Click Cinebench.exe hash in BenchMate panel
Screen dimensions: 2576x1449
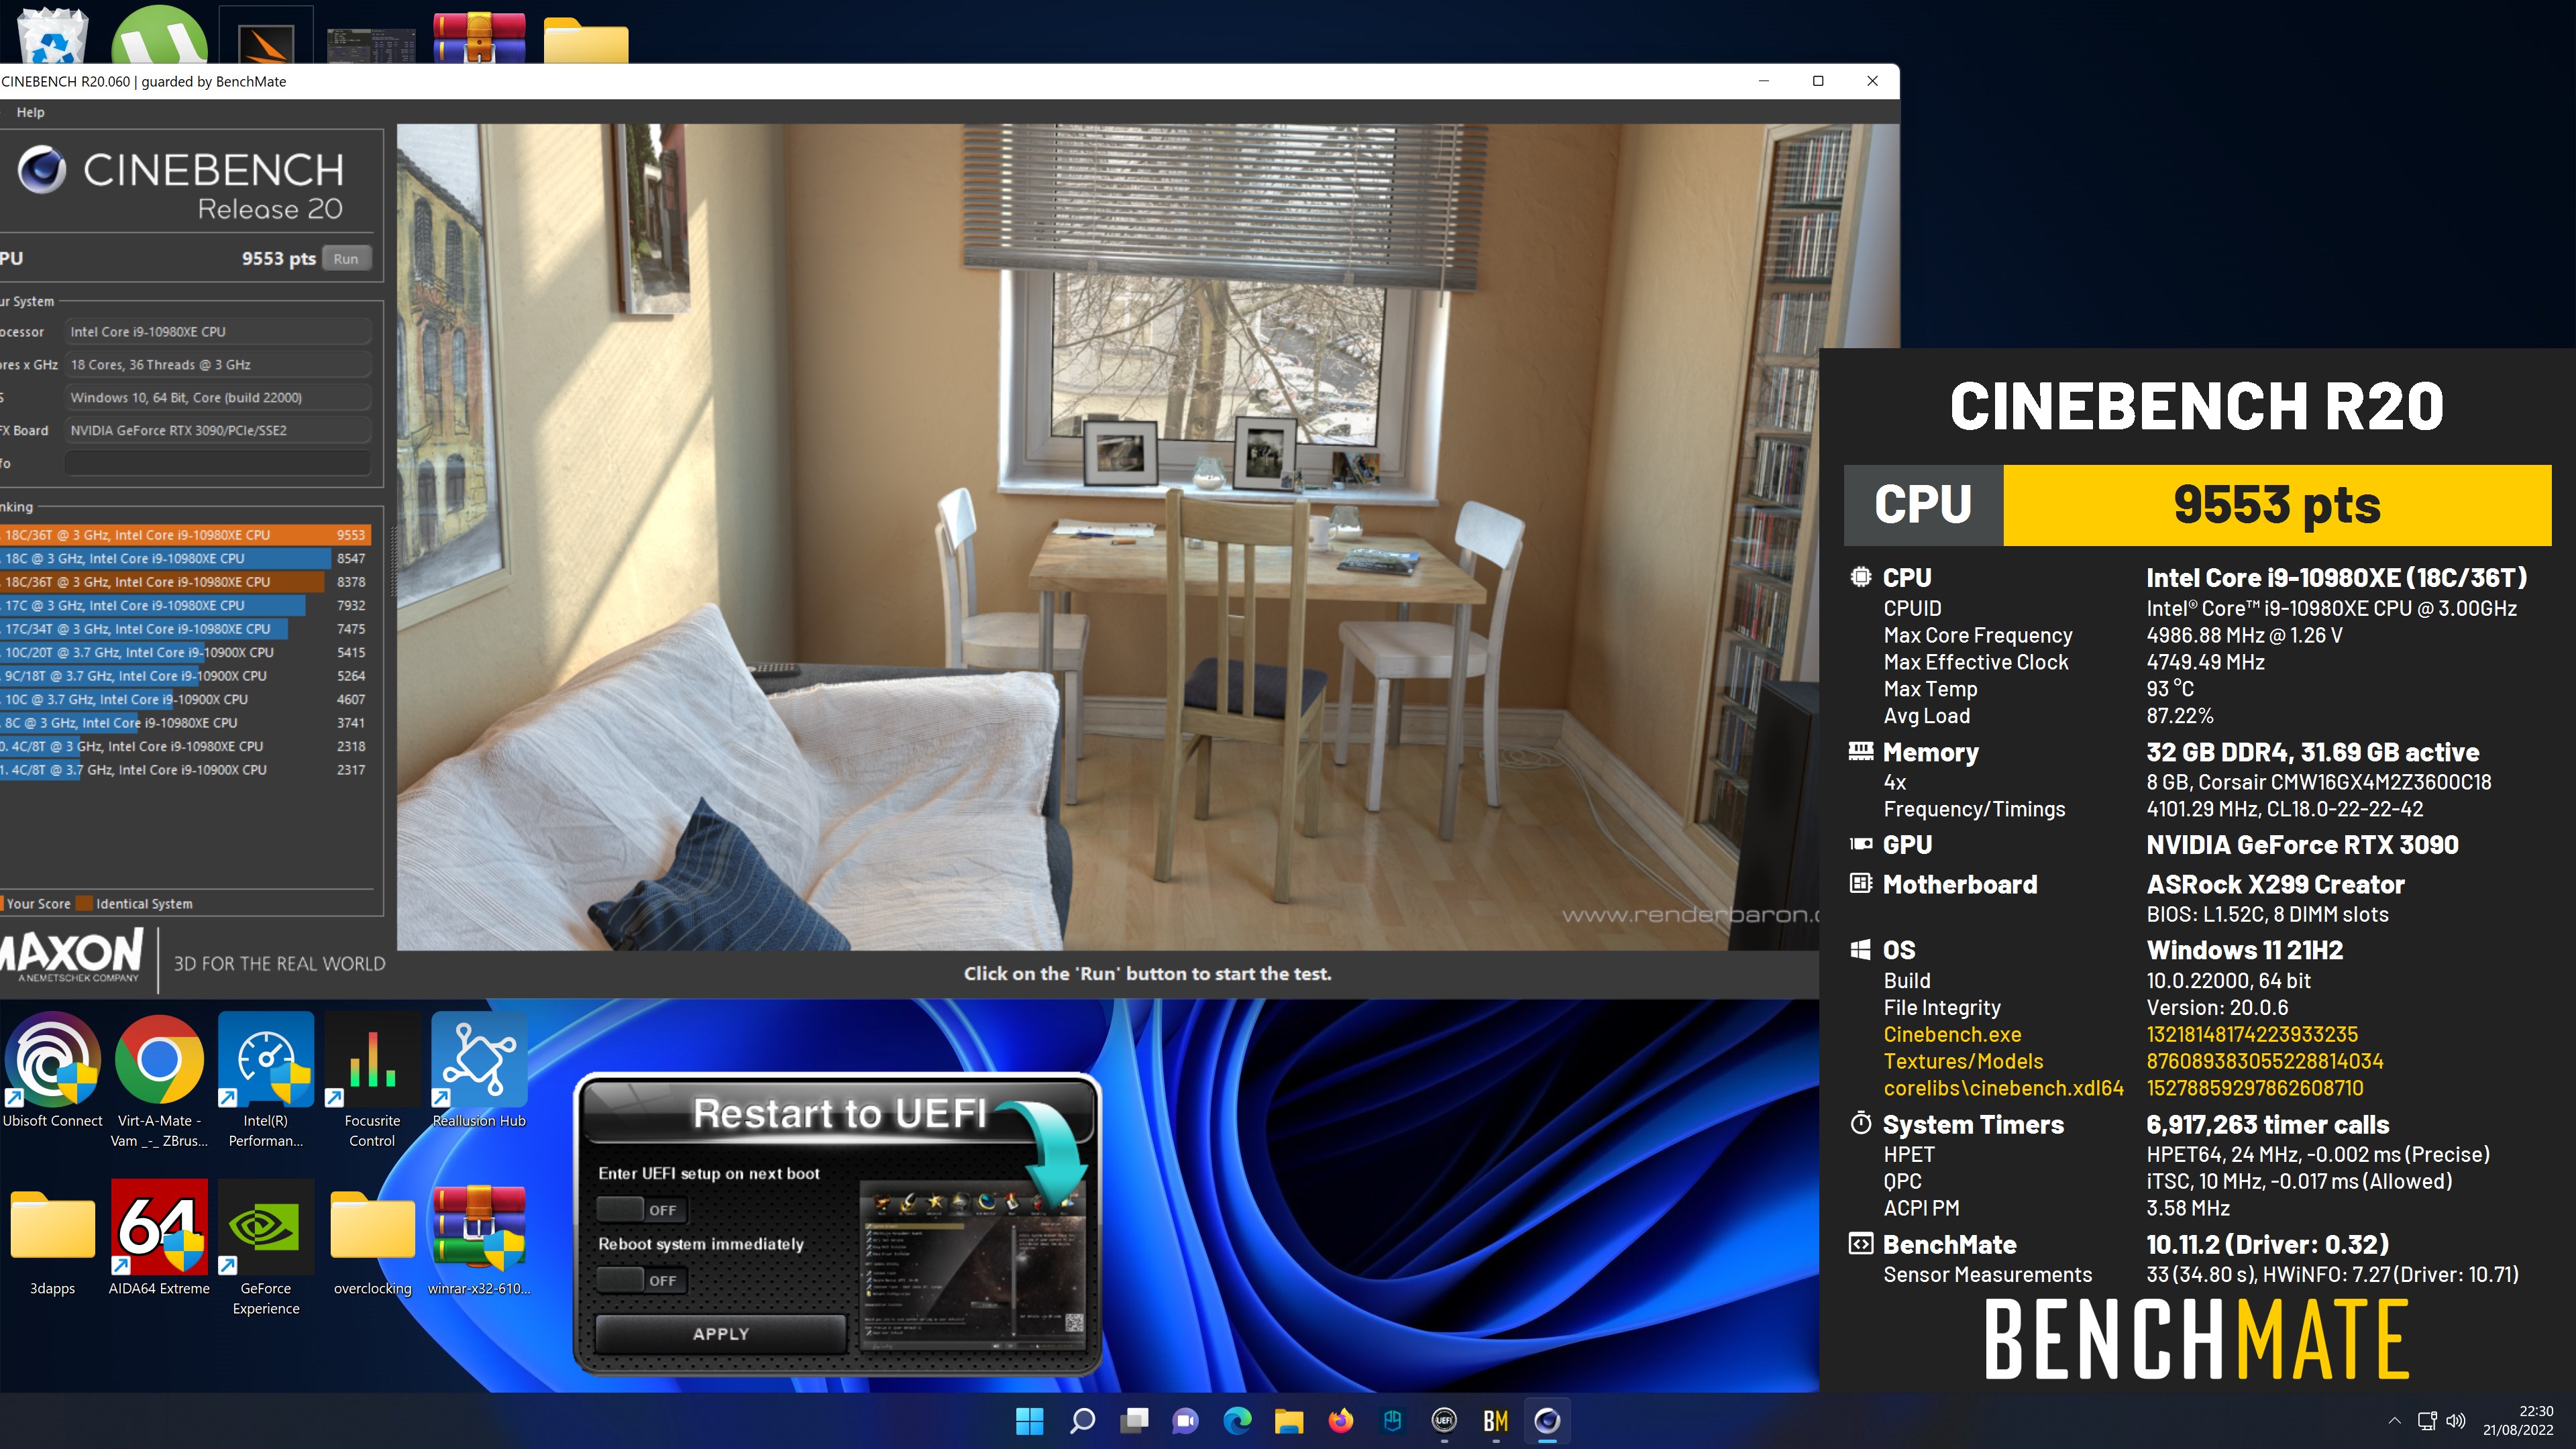point(2252,1035)
